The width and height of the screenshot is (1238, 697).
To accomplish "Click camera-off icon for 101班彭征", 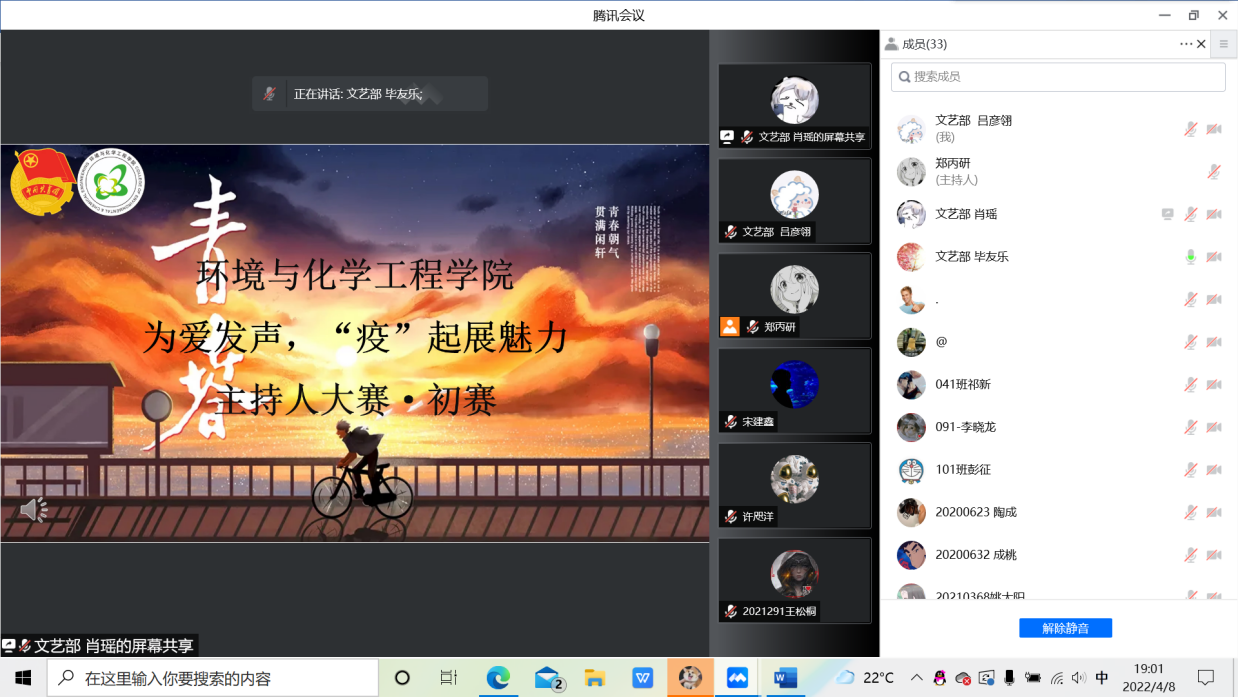I will pos(1214,470).
